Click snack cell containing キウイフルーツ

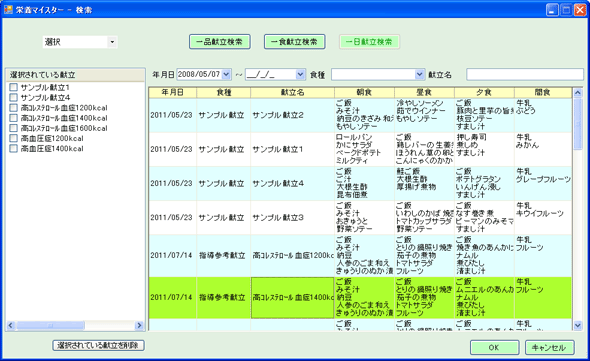pos(543,218)
